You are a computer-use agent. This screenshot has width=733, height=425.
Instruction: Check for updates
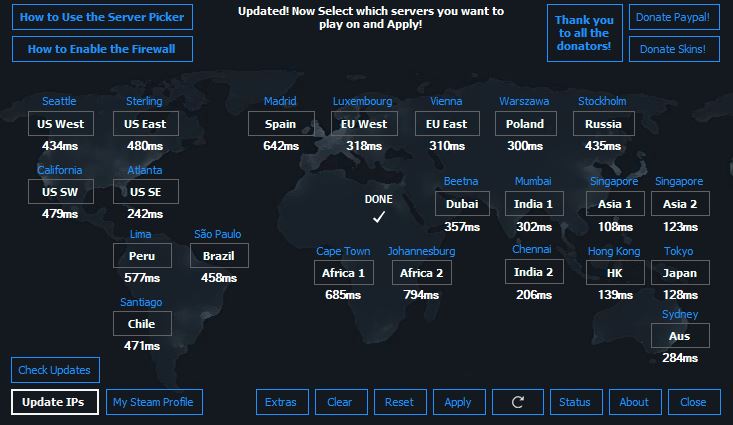click(54, 370)
